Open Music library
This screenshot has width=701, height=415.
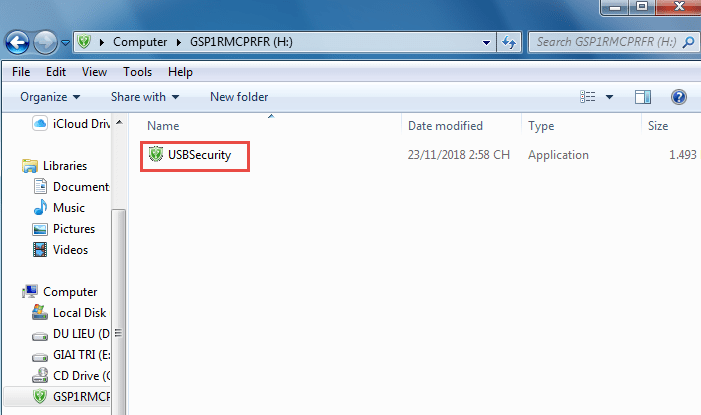pos(68,208)
